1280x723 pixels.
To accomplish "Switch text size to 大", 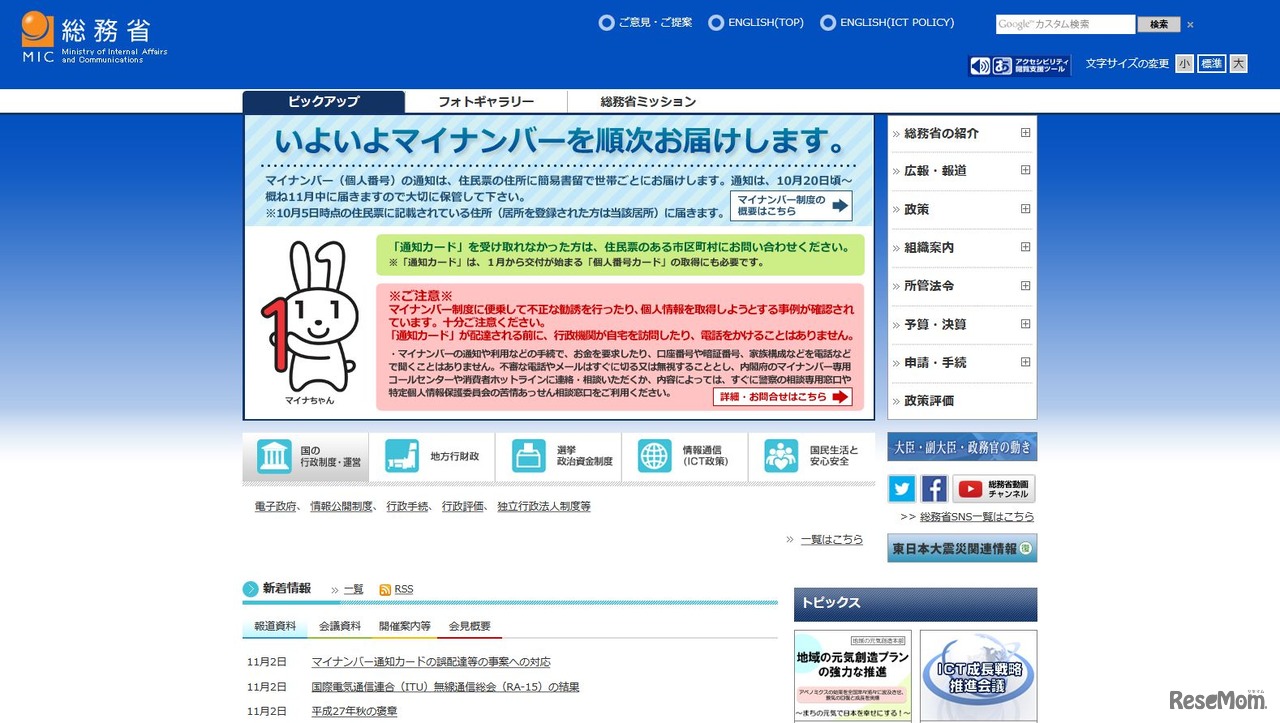I will [1238, 62].
